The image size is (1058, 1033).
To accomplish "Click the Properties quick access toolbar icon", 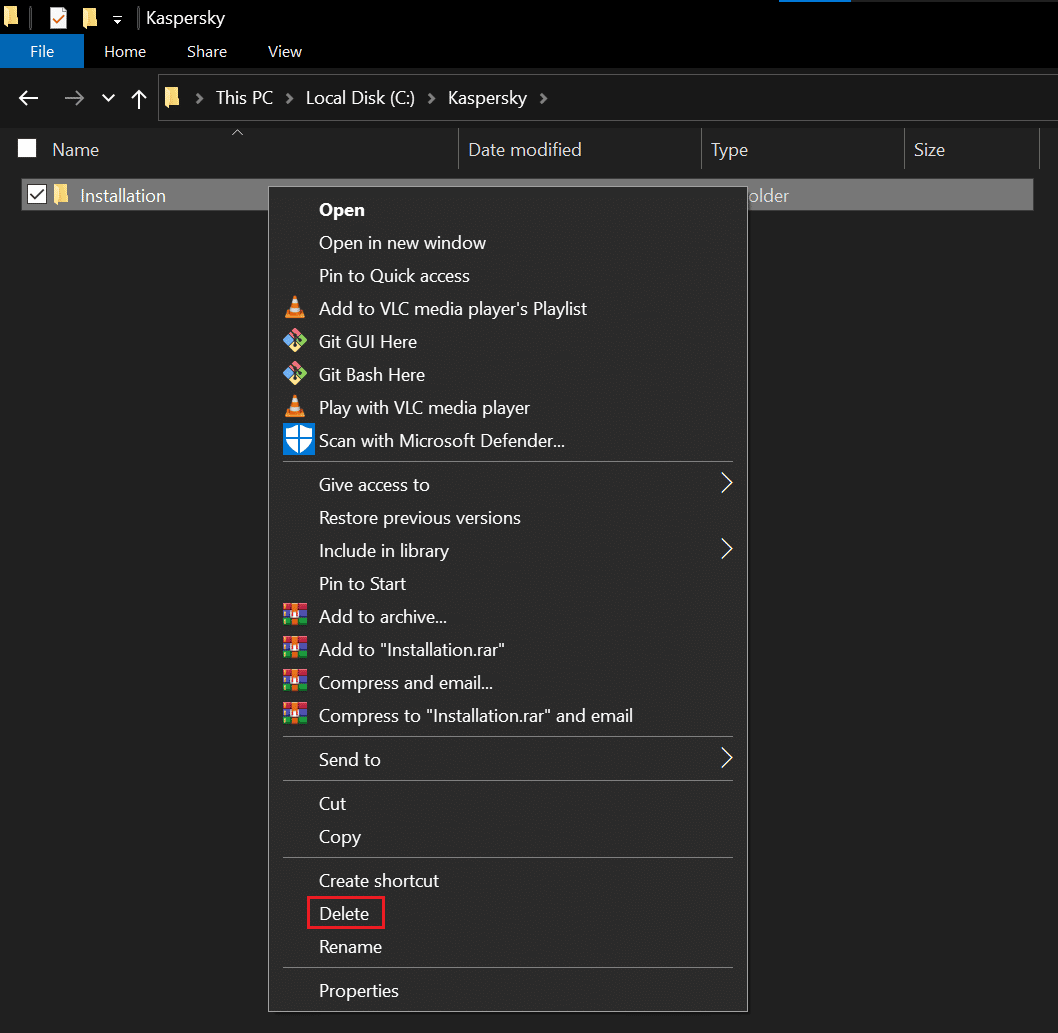I will tap(59, 18).
